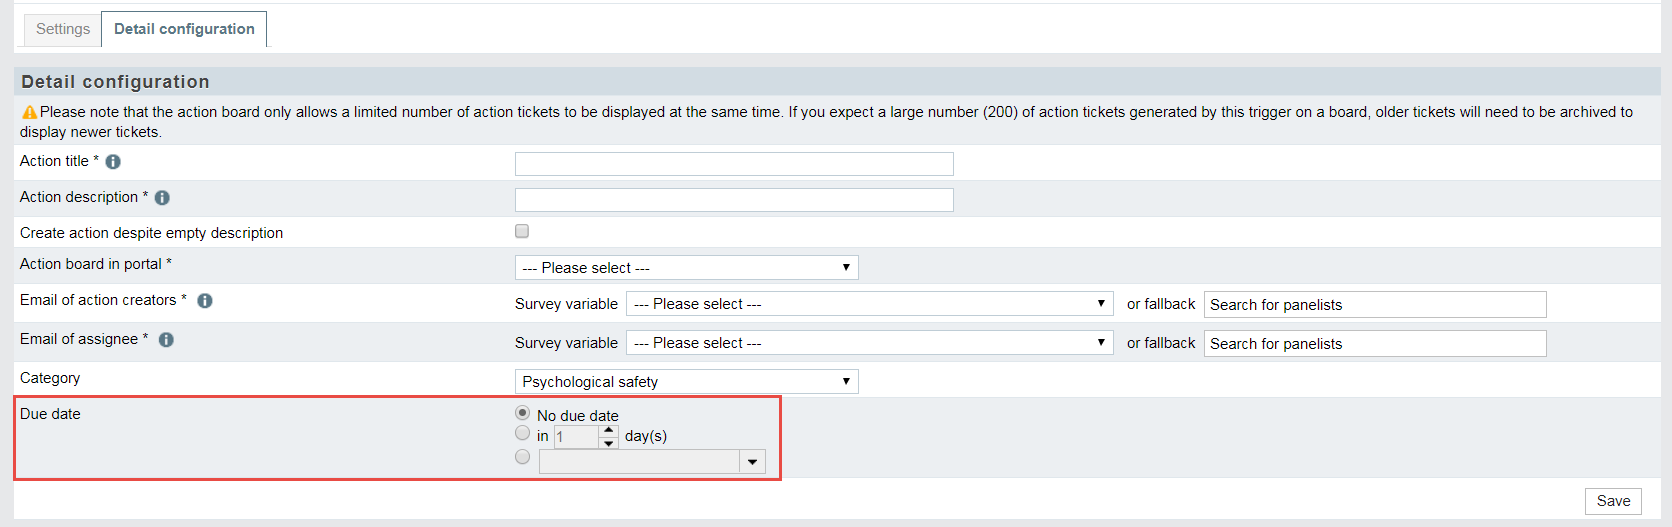Click the days number field
This screenshot has width=1672, height=527.
pos(576,437)
